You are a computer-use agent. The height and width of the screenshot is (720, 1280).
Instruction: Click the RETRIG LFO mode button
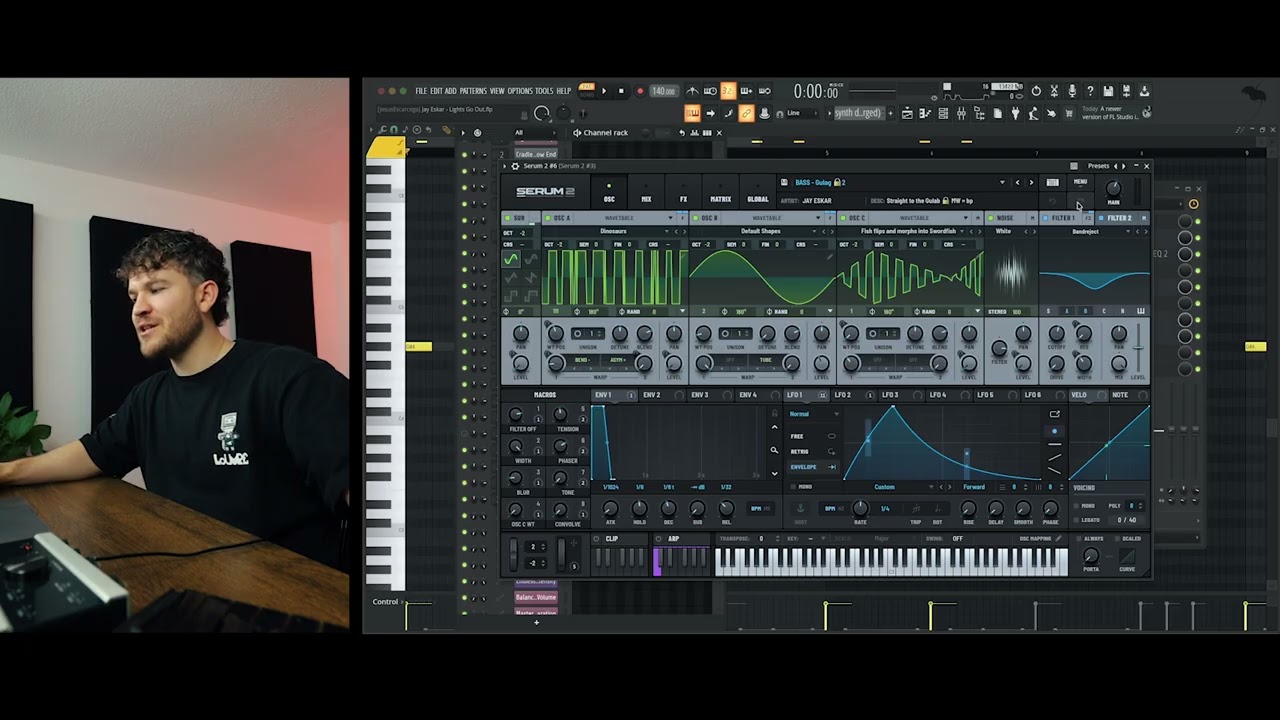[813, 451]
